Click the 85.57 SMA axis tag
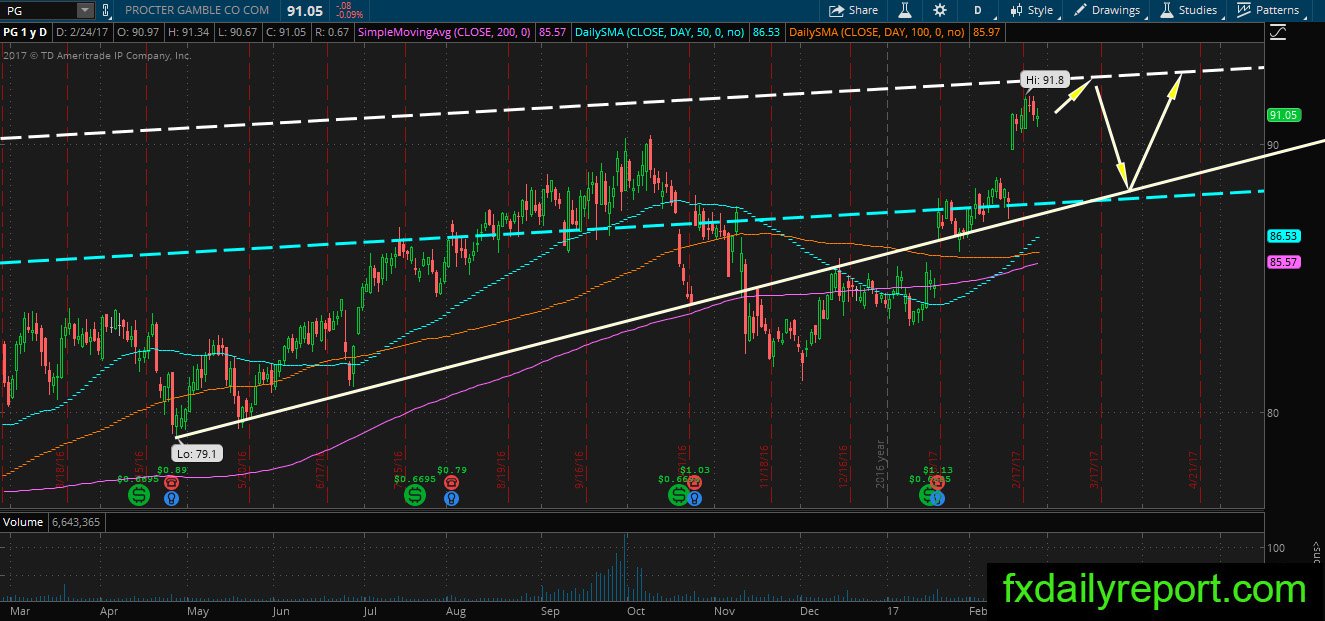This screenshot has width=1325, height=621. coord(1283,262)
